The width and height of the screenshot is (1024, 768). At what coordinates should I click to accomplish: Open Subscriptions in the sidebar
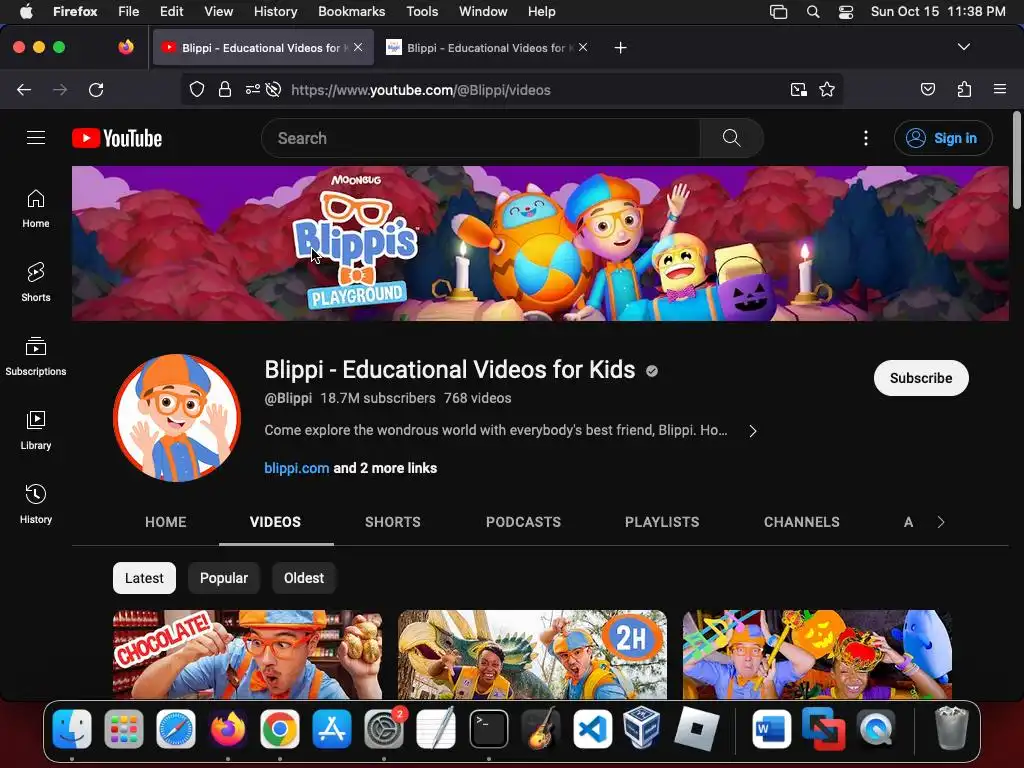coord(36,357)
